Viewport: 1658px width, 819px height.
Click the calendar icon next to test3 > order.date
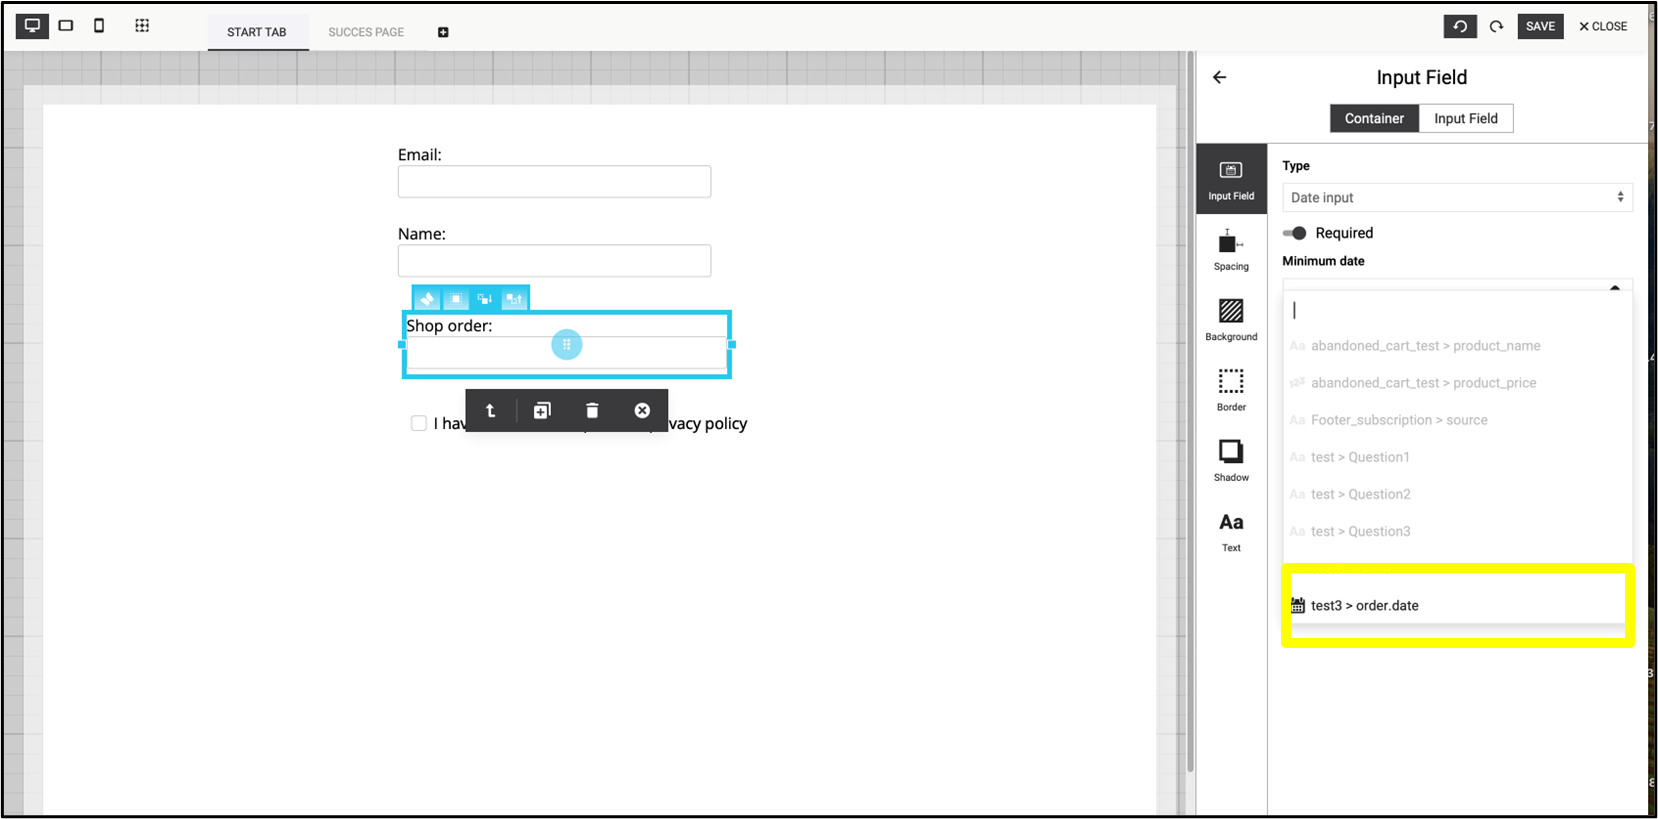[1297, 605]
